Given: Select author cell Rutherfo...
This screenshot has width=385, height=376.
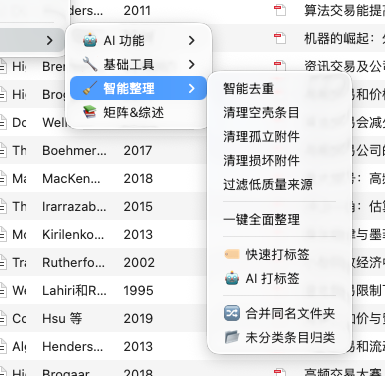Looking at the screenshot, I should (x=73, y=262).
